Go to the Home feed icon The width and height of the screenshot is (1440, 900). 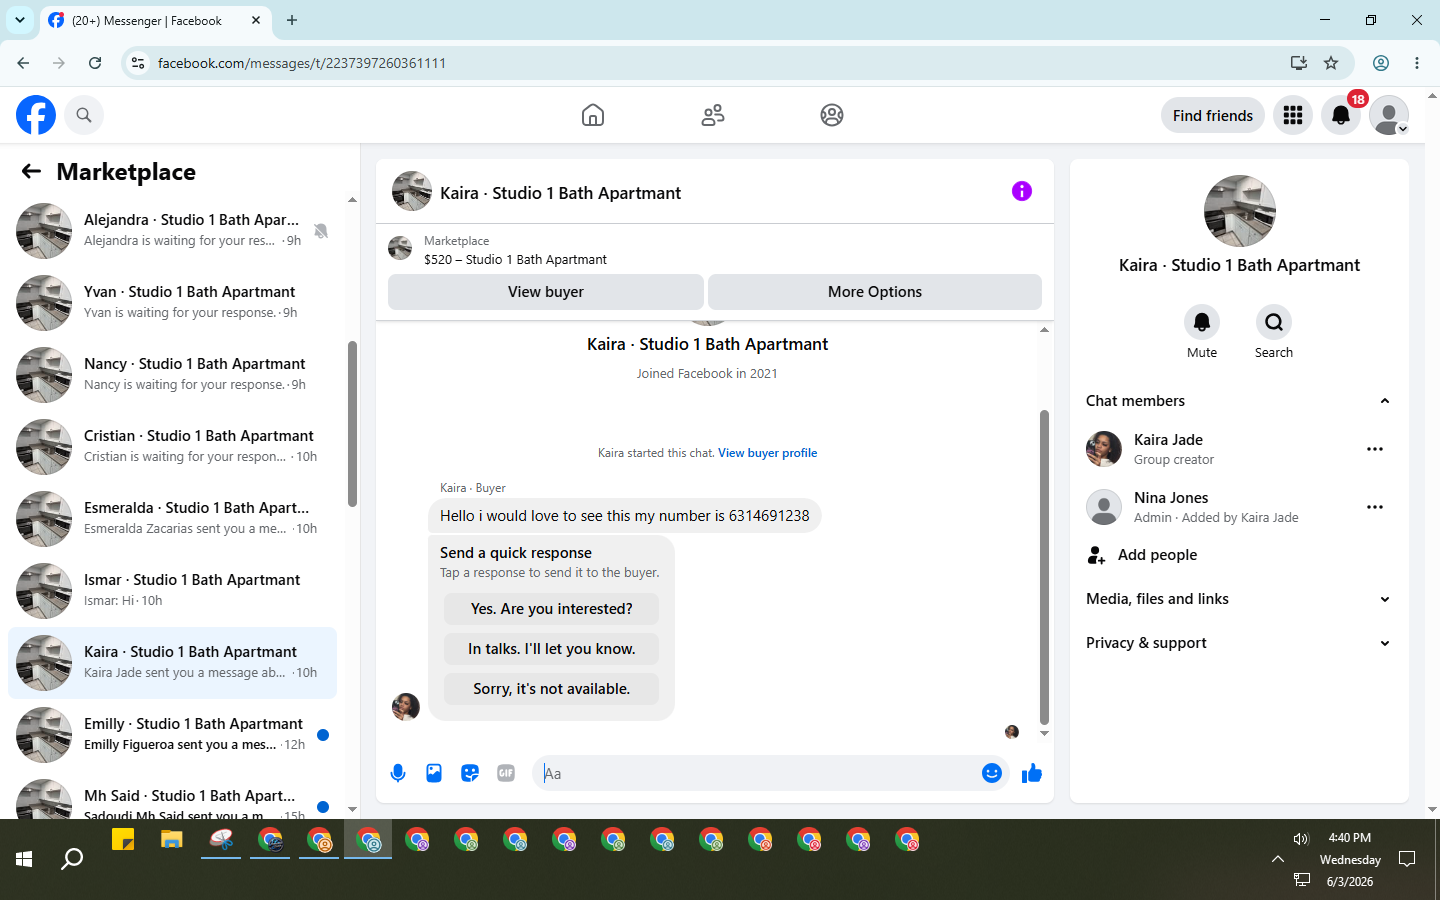(593, 115)
